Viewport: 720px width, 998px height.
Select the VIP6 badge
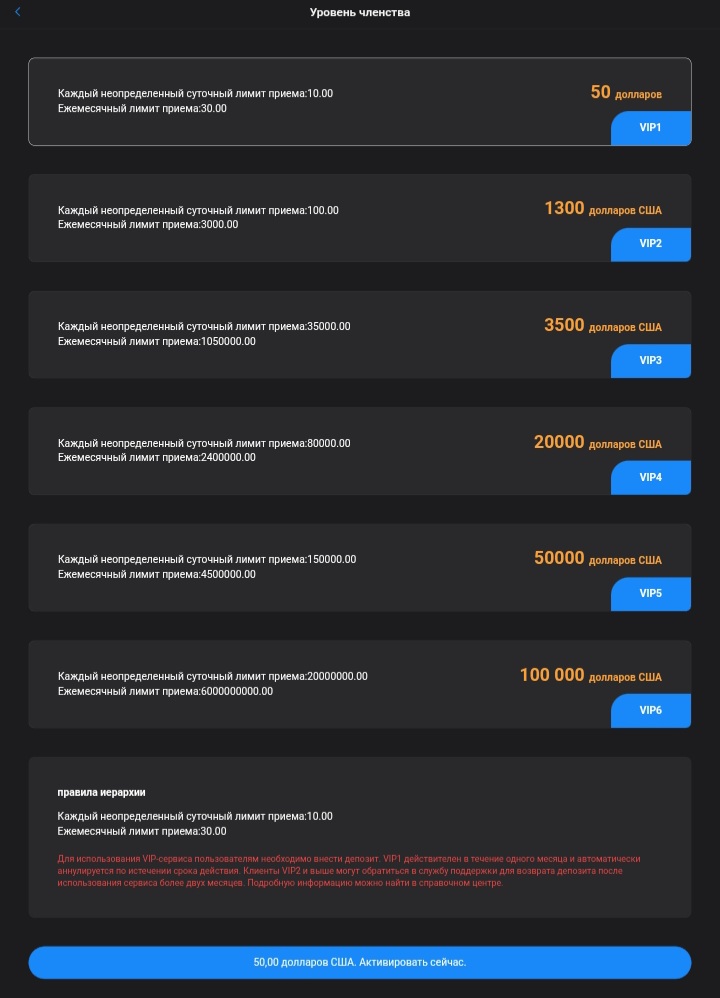coord(650,710)
